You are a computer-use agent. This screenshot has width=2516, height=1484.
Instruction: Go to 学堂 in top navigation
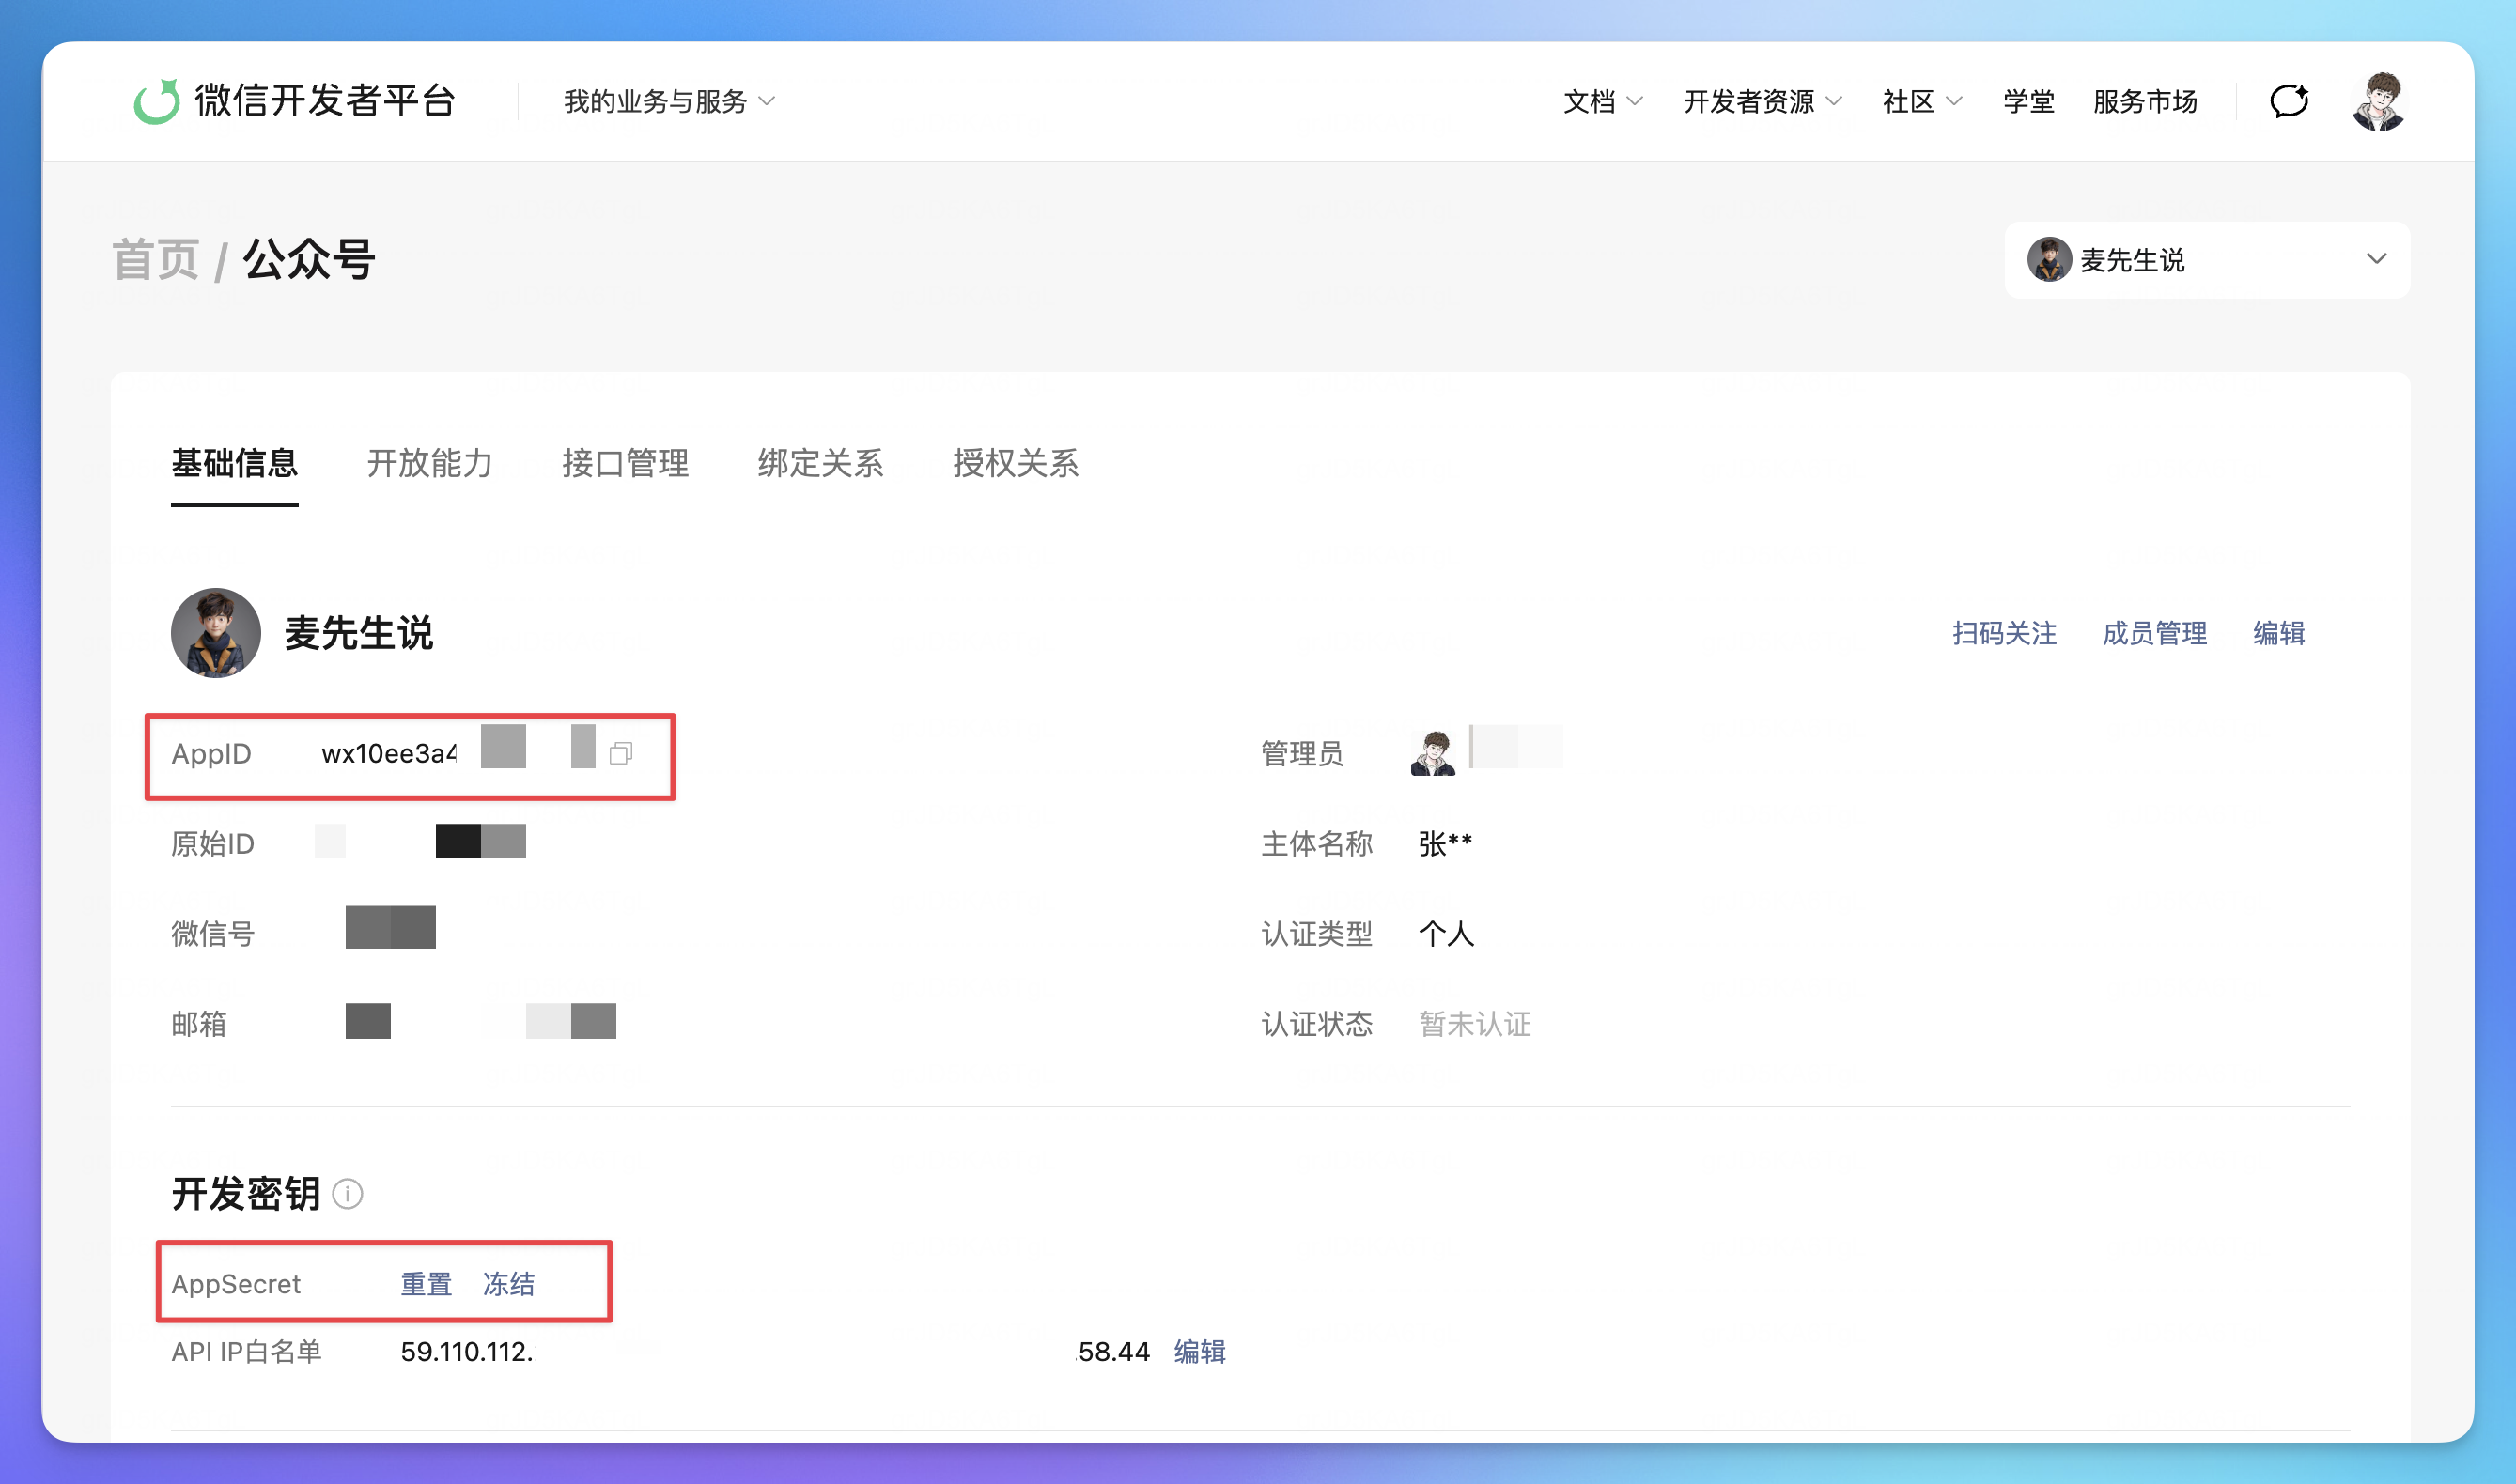pyautogui.click(x=2029, y=101)
